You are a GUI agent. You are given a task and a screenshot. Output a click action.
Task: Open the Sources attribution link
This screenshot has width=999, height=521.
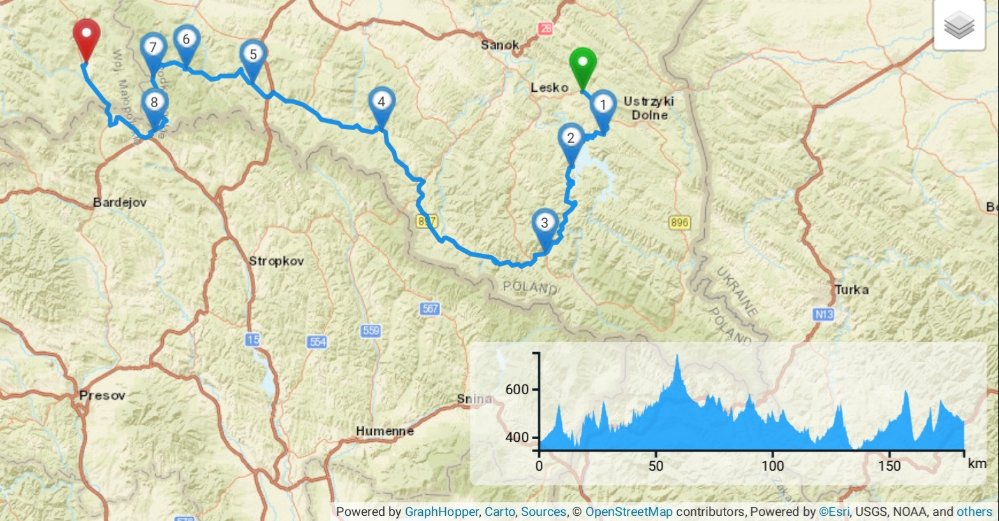pyautogui.click(x=543, y=511)
